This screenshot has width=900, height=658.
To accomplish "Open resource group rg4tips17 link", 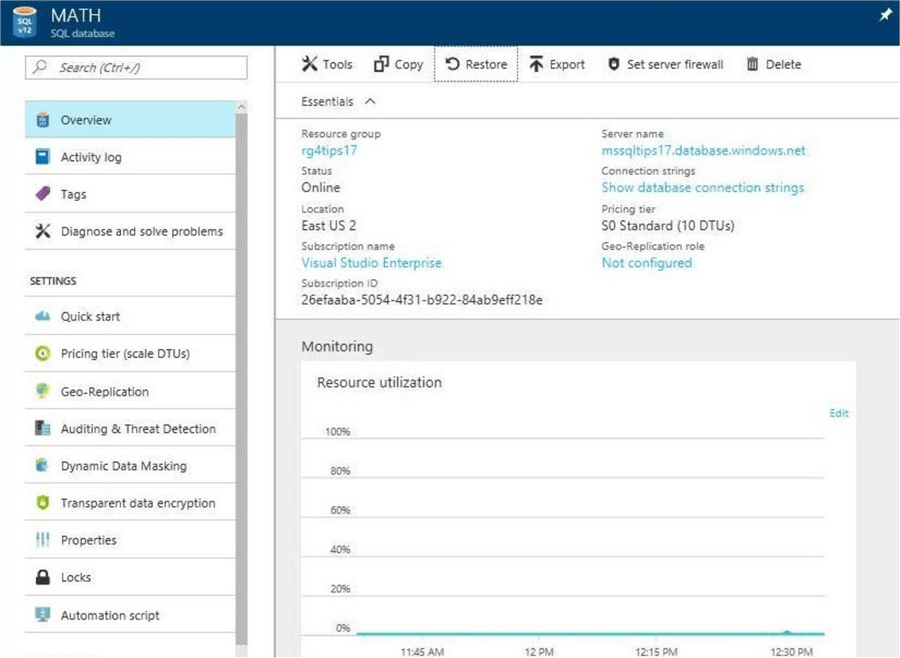I will [329, 150].
